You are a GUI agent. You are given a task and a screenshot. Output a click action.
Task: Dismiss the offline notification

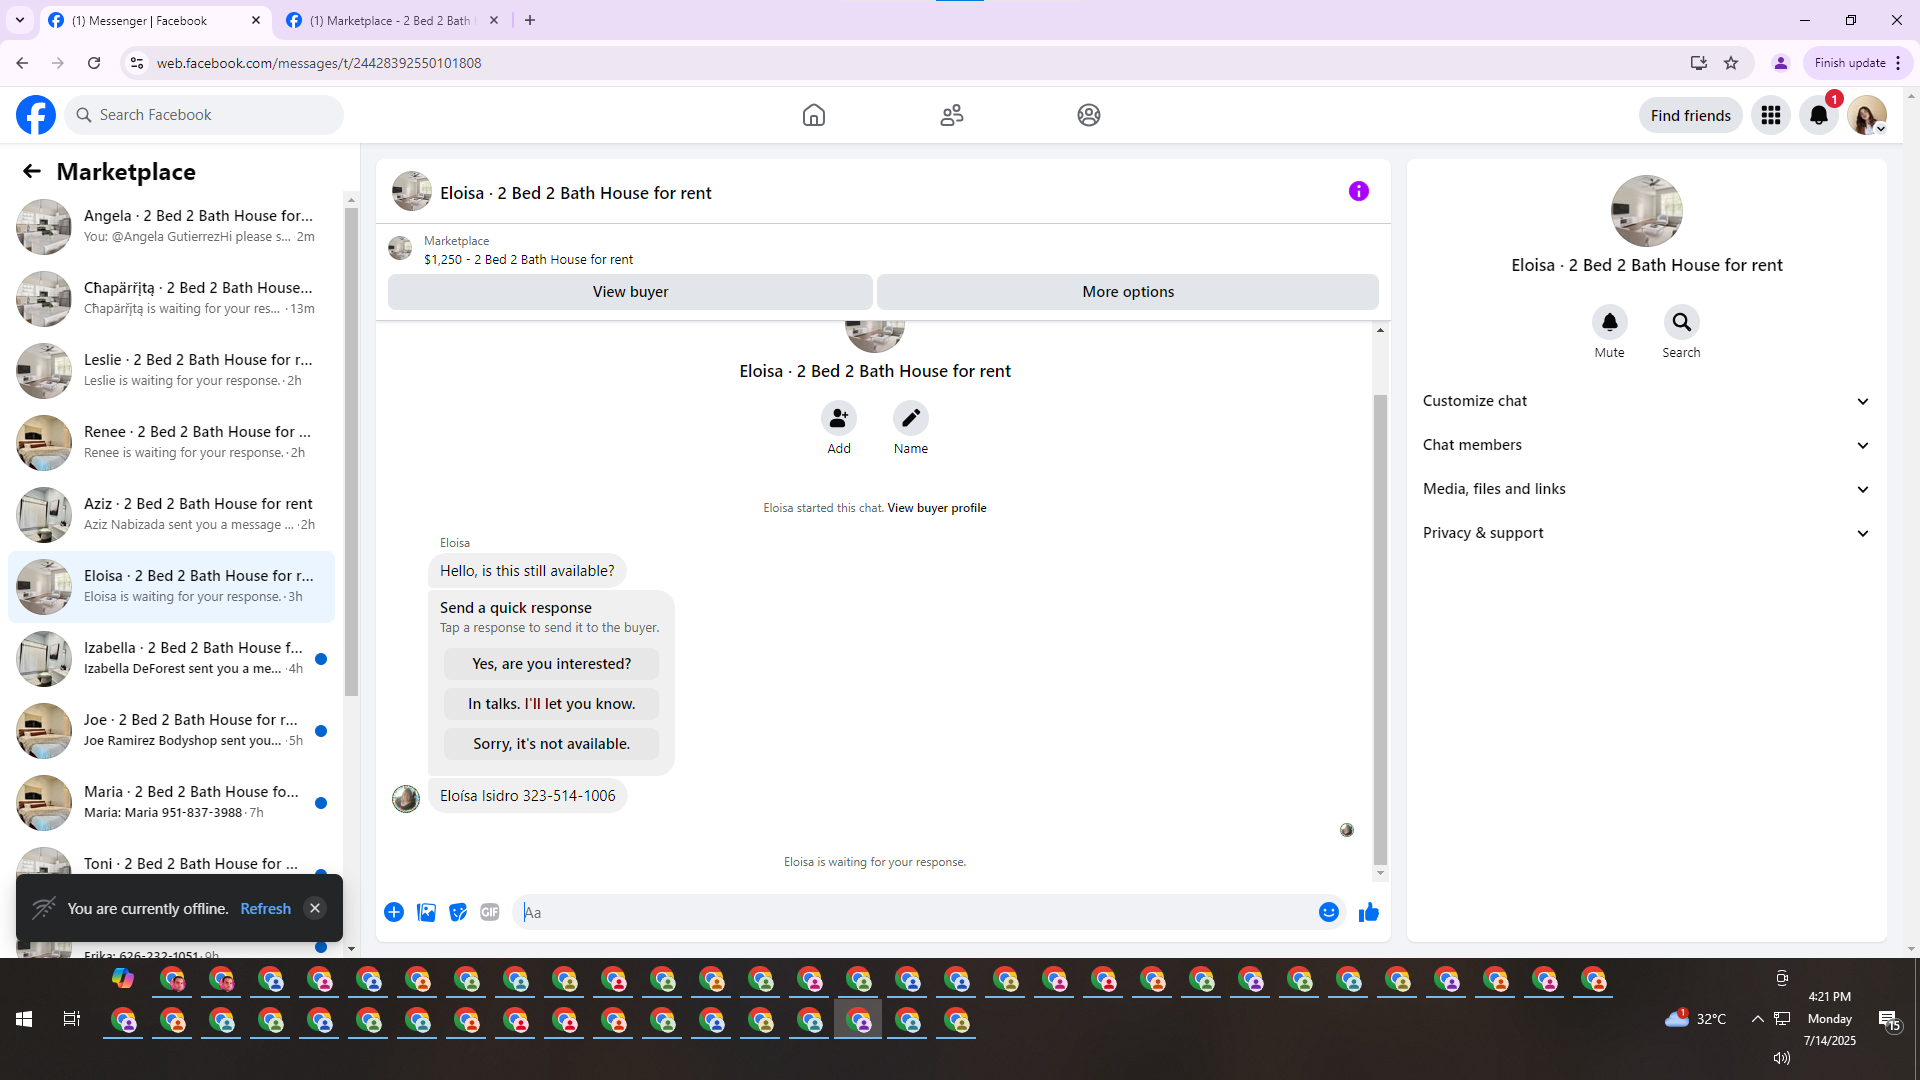point(315,908)
